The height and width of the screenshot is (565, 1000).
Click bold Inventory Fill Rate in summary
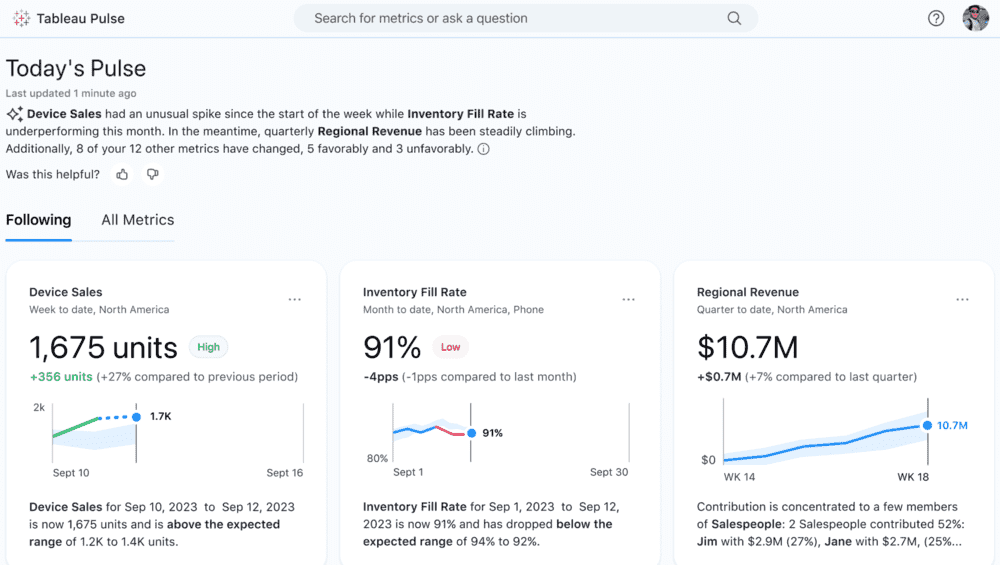pyautogui.click(x=460, y=114)
